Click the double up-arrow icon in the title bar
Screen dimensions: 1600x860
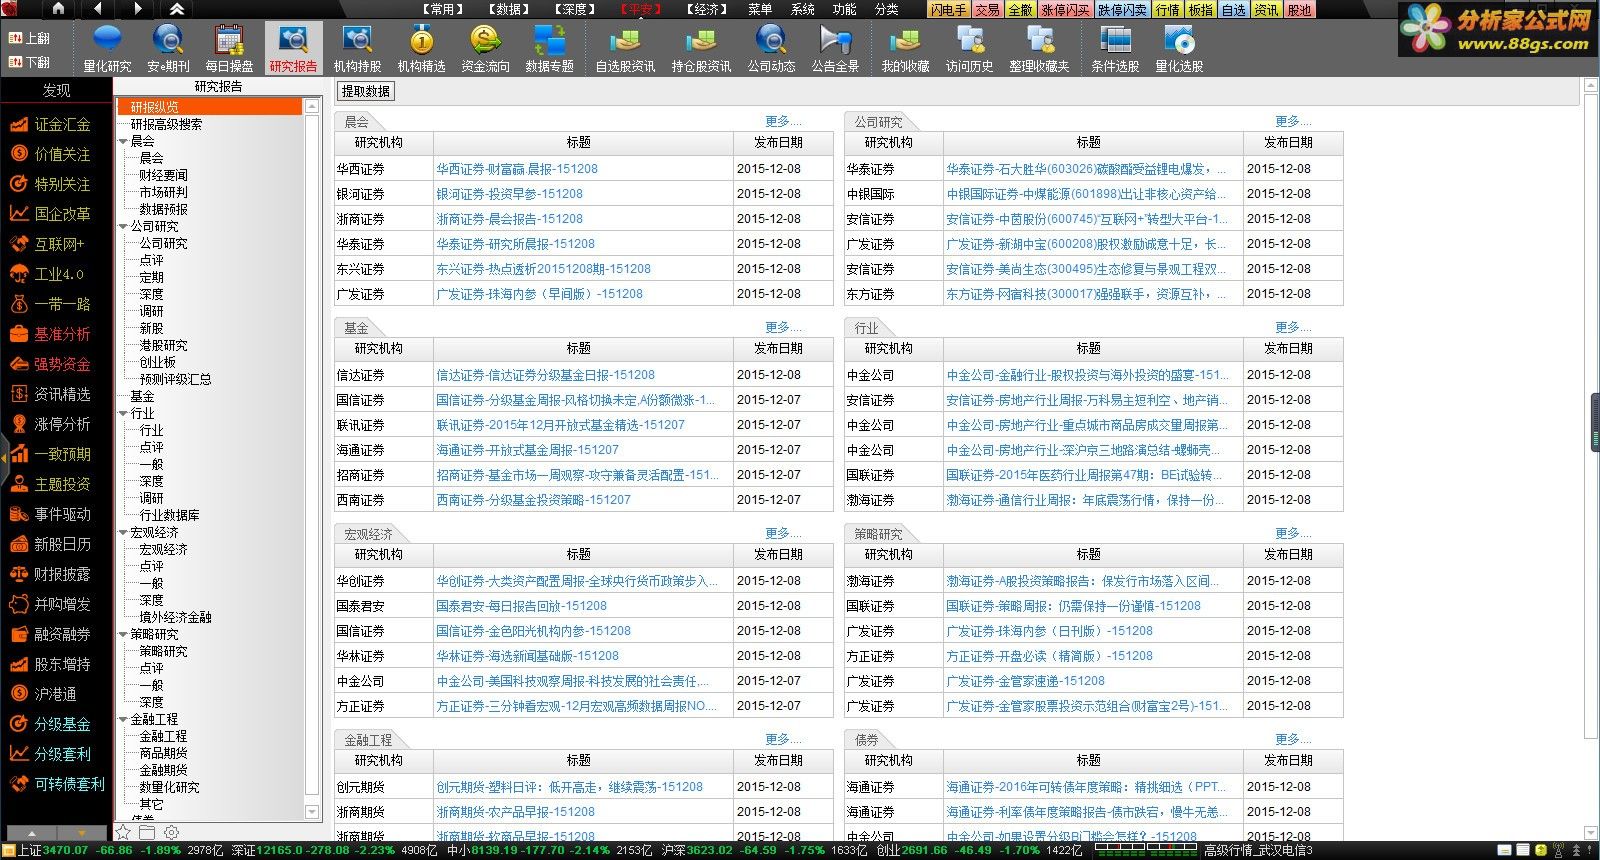177,9
